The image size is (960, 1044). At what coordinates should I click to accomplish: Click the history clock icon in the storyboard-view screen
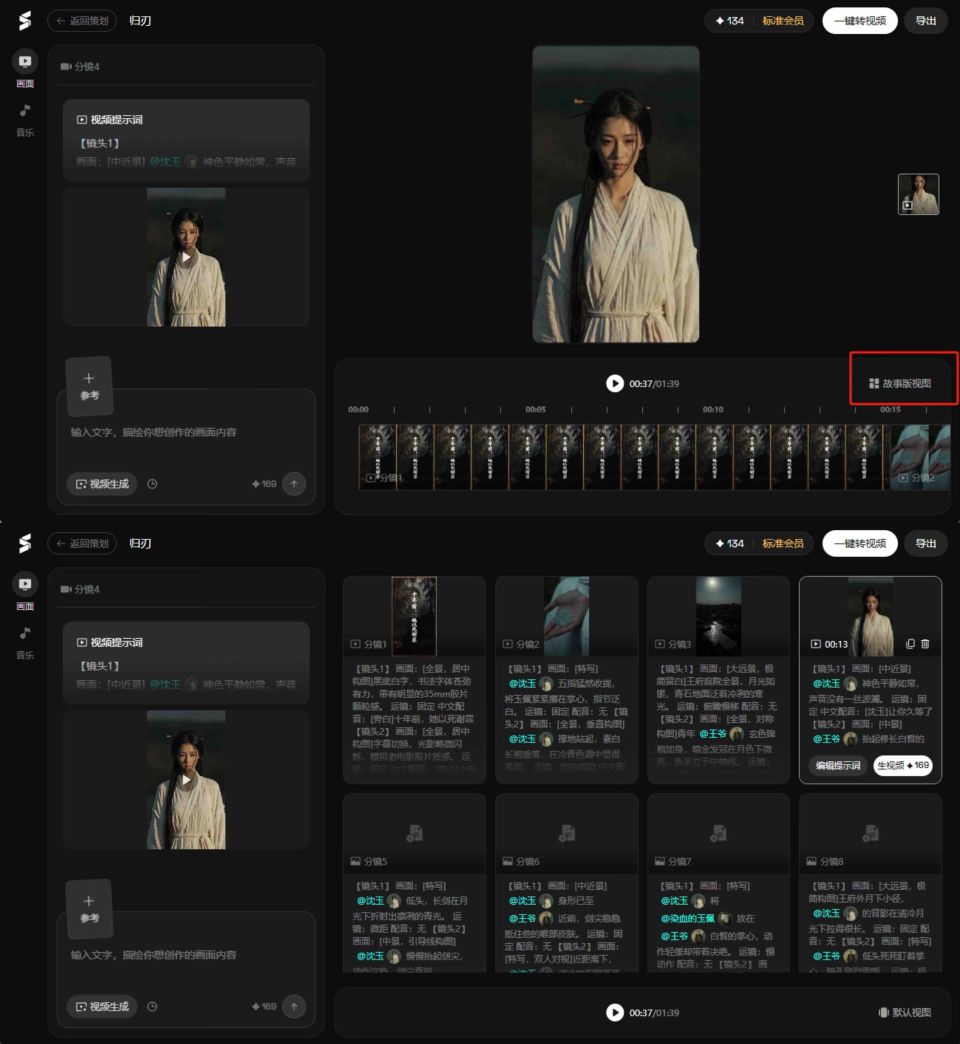152,1007
